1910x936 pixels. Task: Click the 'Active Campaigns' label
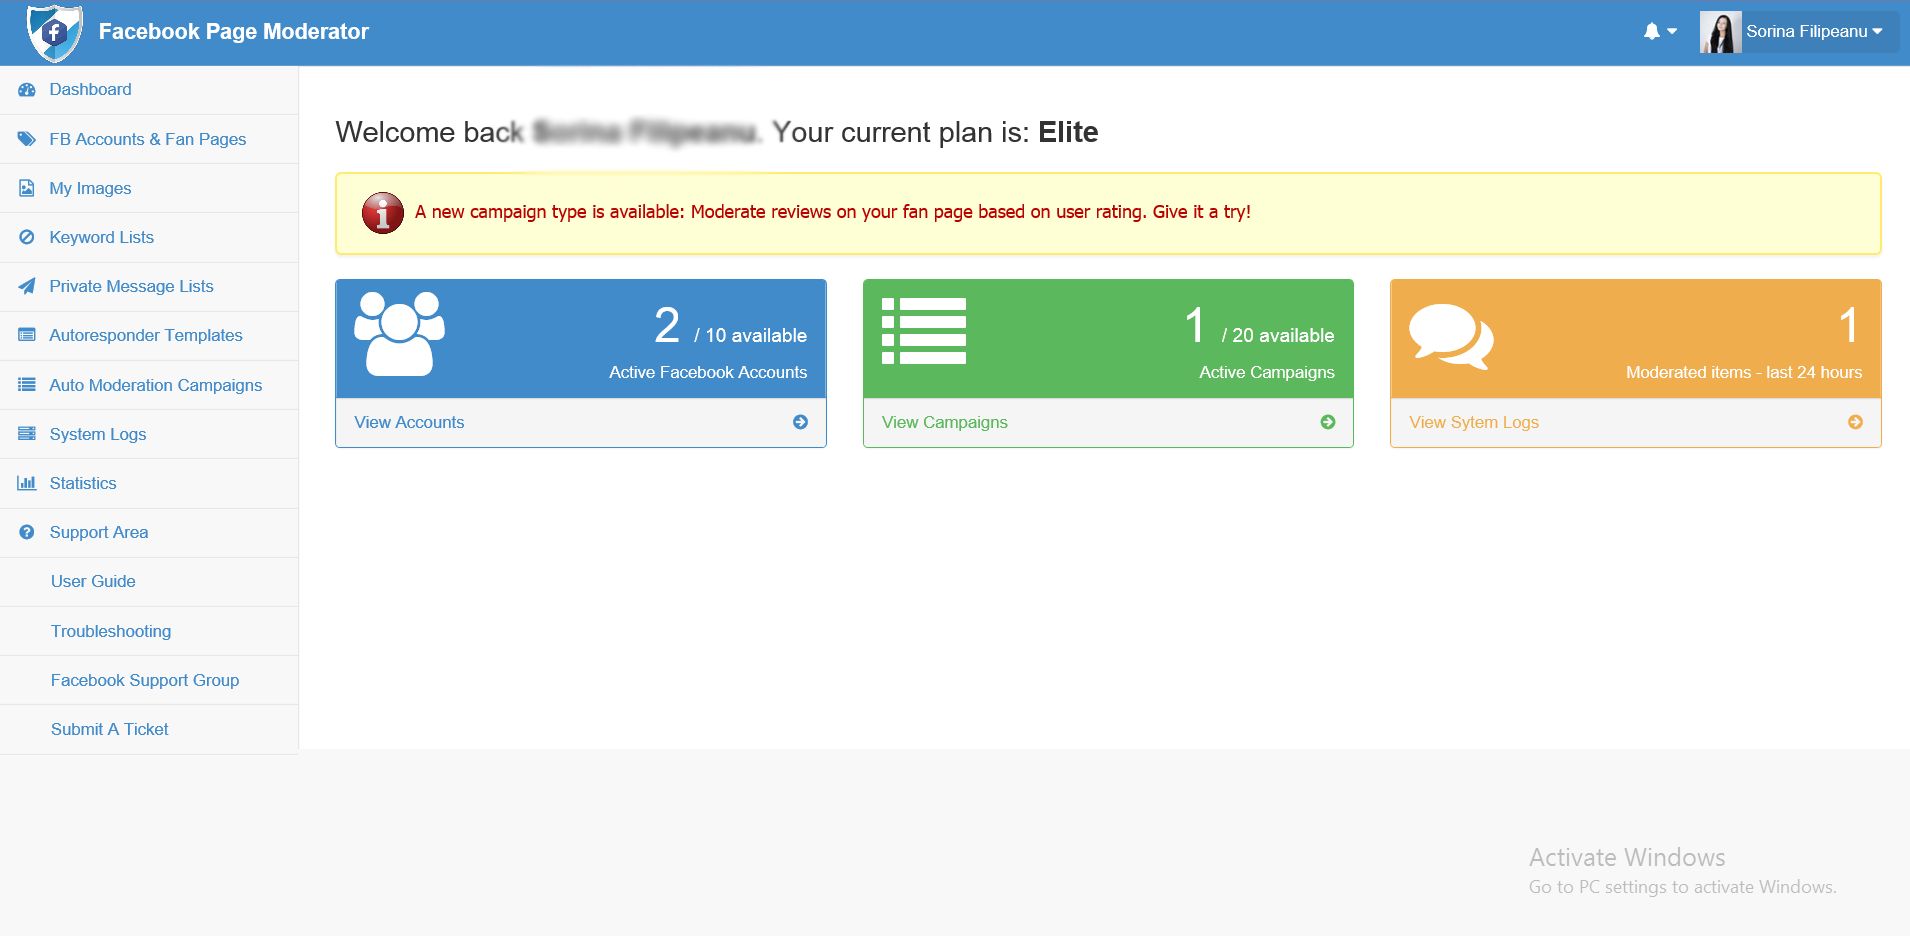pyautogui.click(x=1267, y=372)
